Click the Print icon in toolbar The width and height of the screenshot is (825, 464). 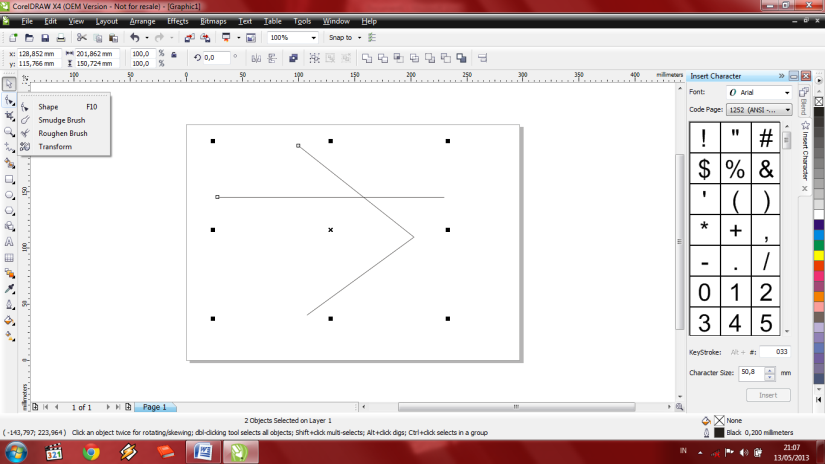(x=61, y=38)
